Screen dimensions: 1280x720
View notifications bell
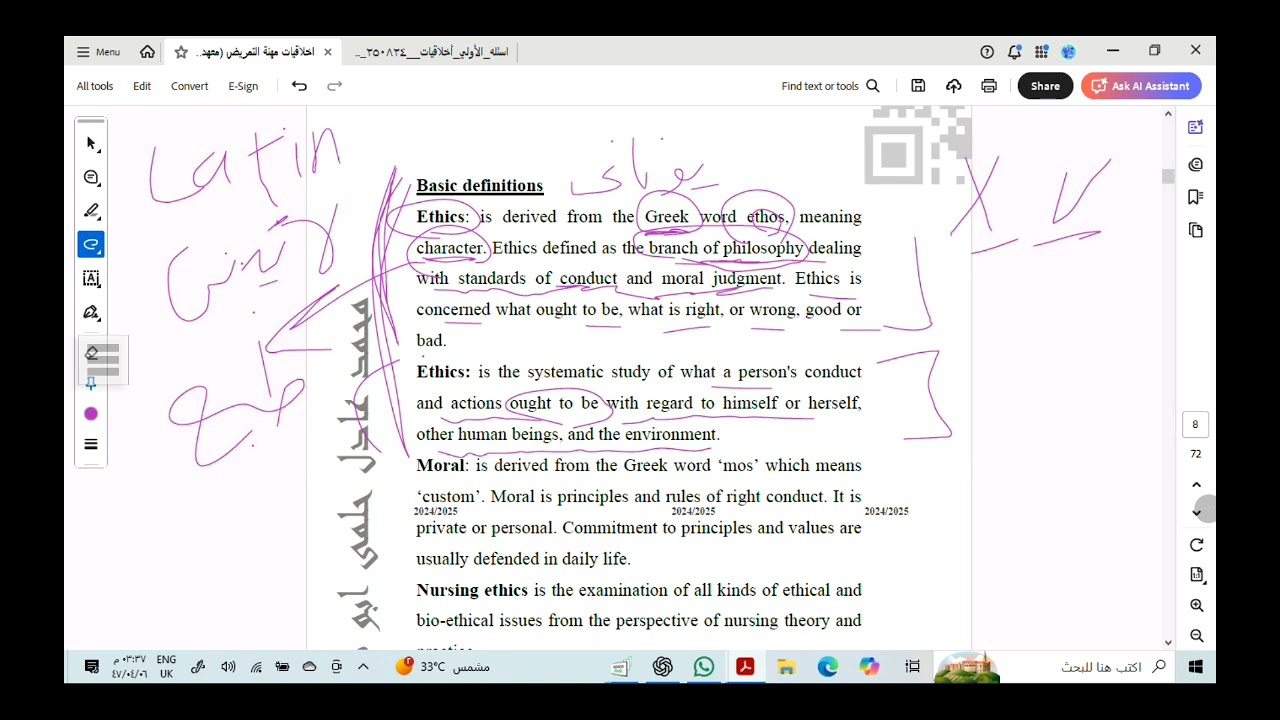click(1014, 52)
